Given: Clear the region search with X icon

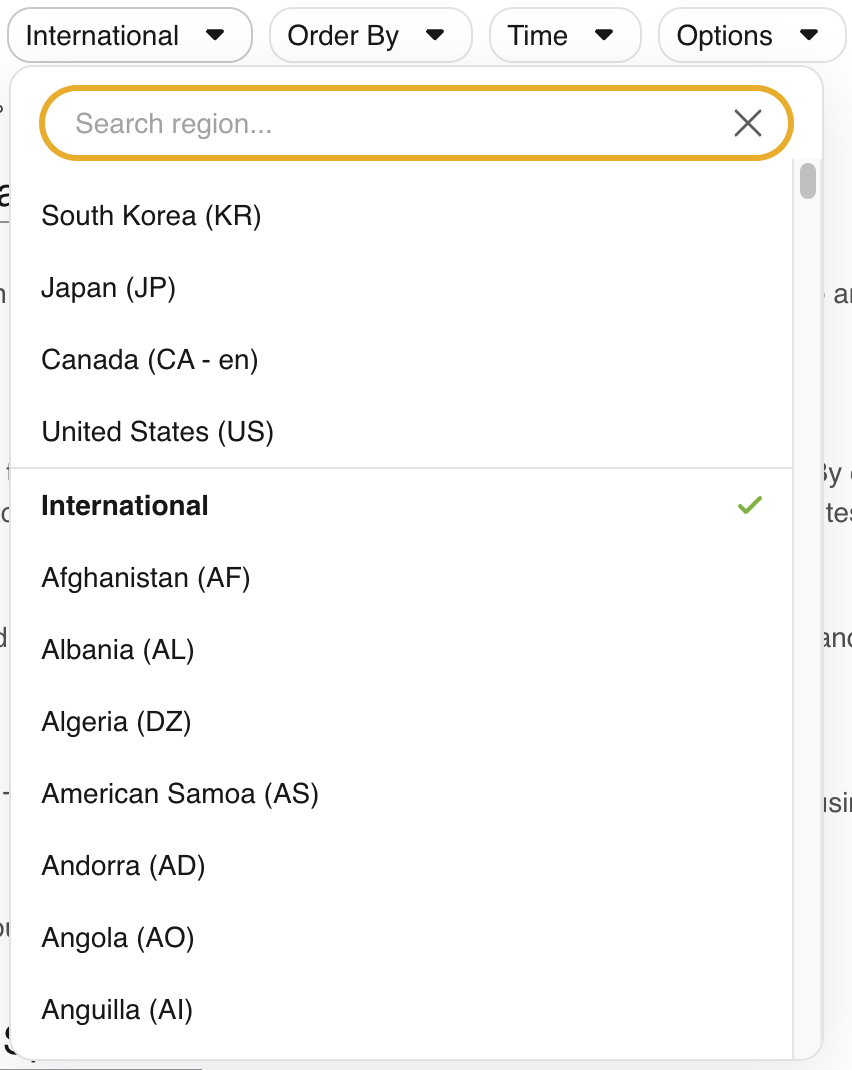Looking at the screenshot, I should [x=748, y=124].
